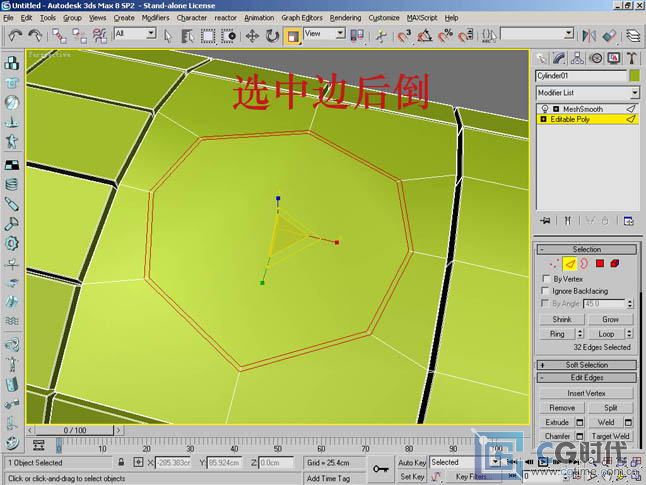
Task: Toggle the Selection Lock padlock
Action: [x=121, y=462]
